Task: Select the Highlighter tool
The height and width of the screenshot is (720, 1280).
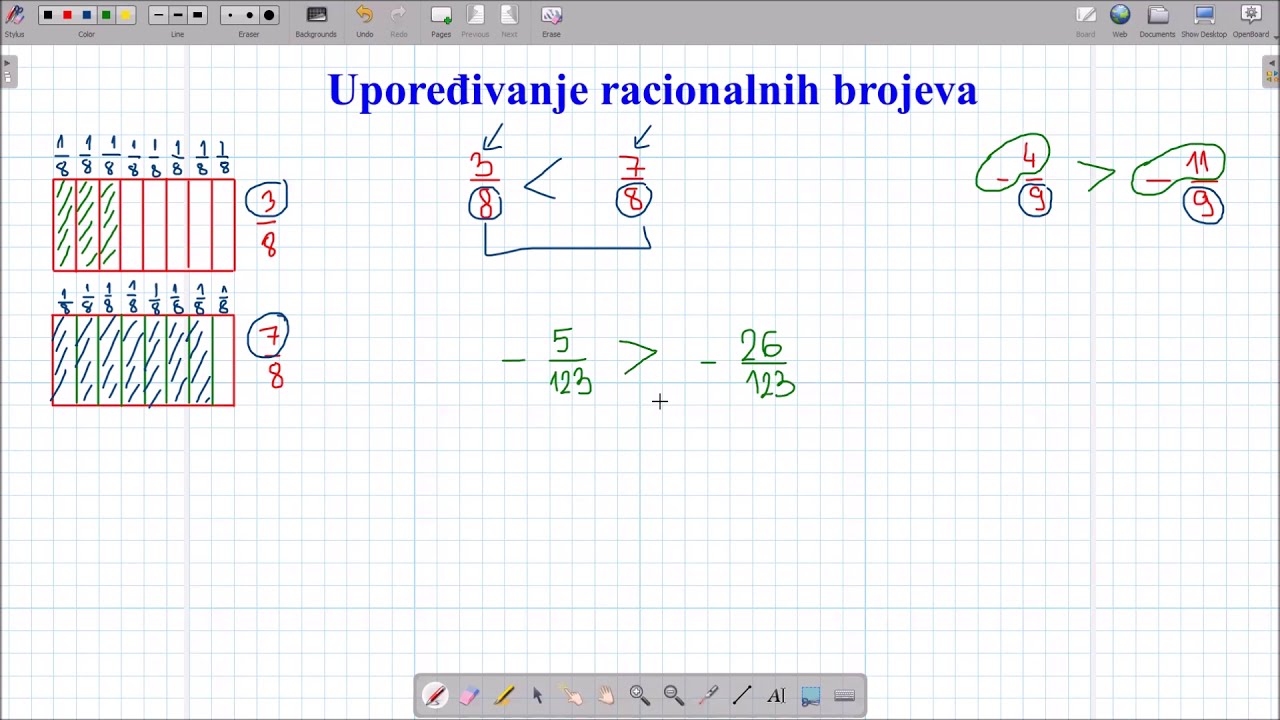Action: pyautogui.click(x=503, y=696)
